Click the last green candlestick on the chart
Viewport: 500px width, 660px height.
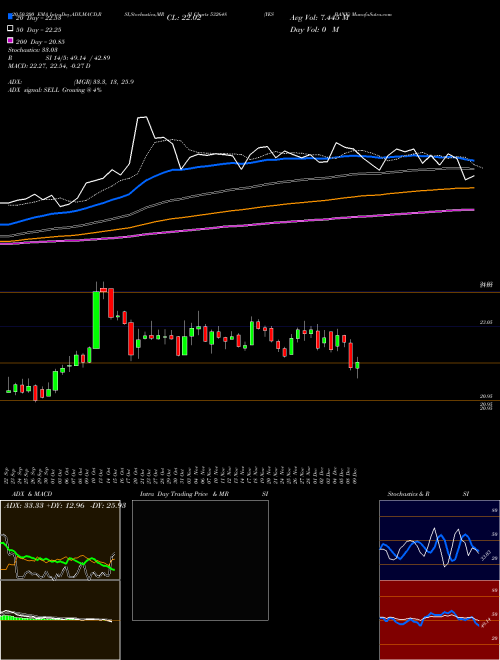(x=357, y=365)
